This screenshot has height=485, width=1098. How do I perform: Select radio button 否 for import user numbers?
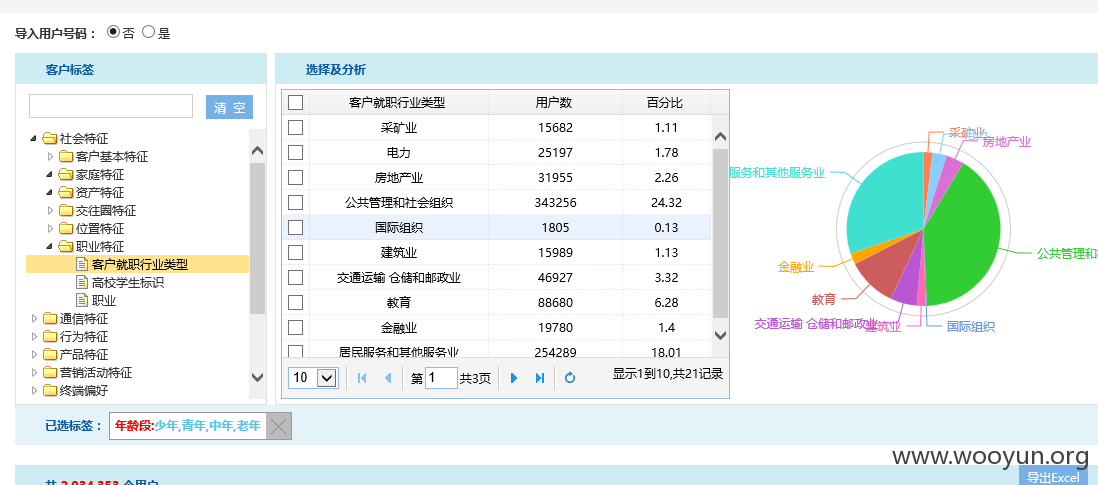coord(113,31)
